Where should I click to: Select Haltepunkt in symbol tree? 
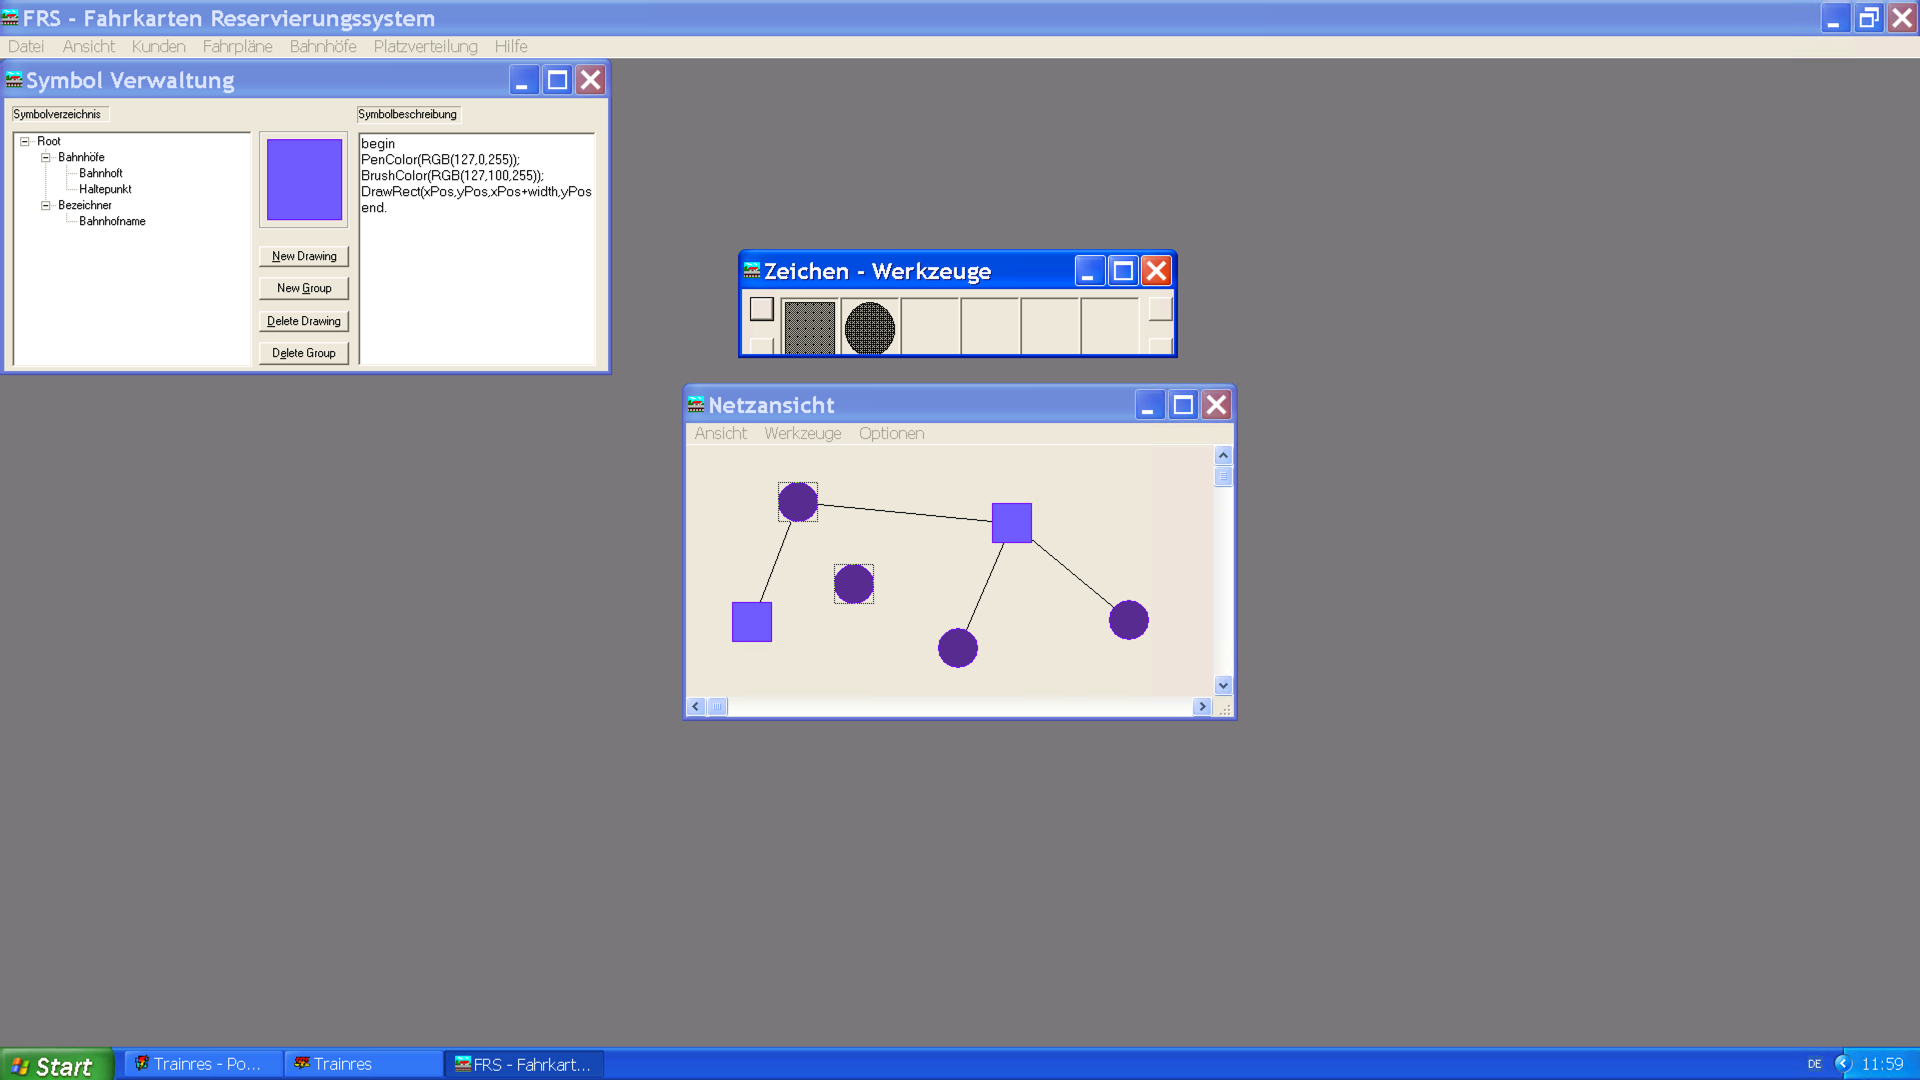pyautogui.click(x=105, y=190)
